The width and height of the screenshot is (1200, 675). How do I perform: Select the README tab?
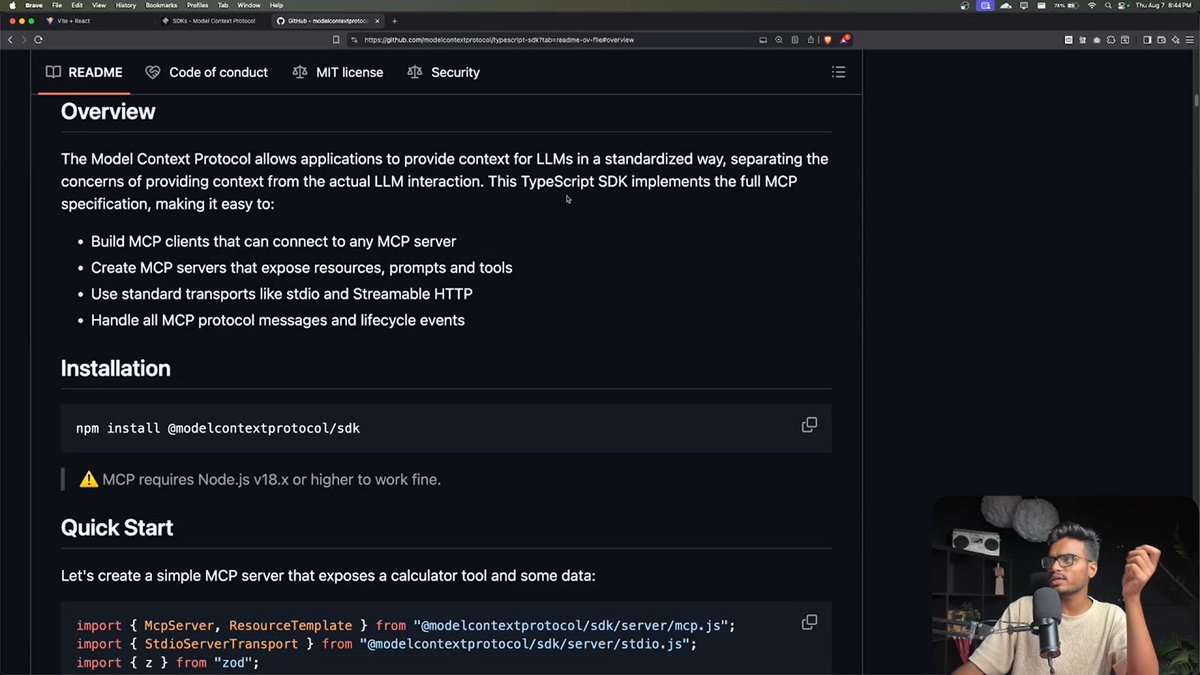click(84, 72)
